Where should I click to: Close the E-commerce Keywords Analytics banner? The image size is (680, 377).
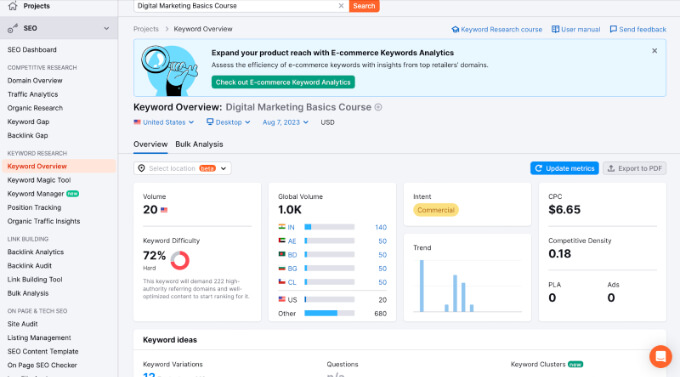tap(654, 51)
